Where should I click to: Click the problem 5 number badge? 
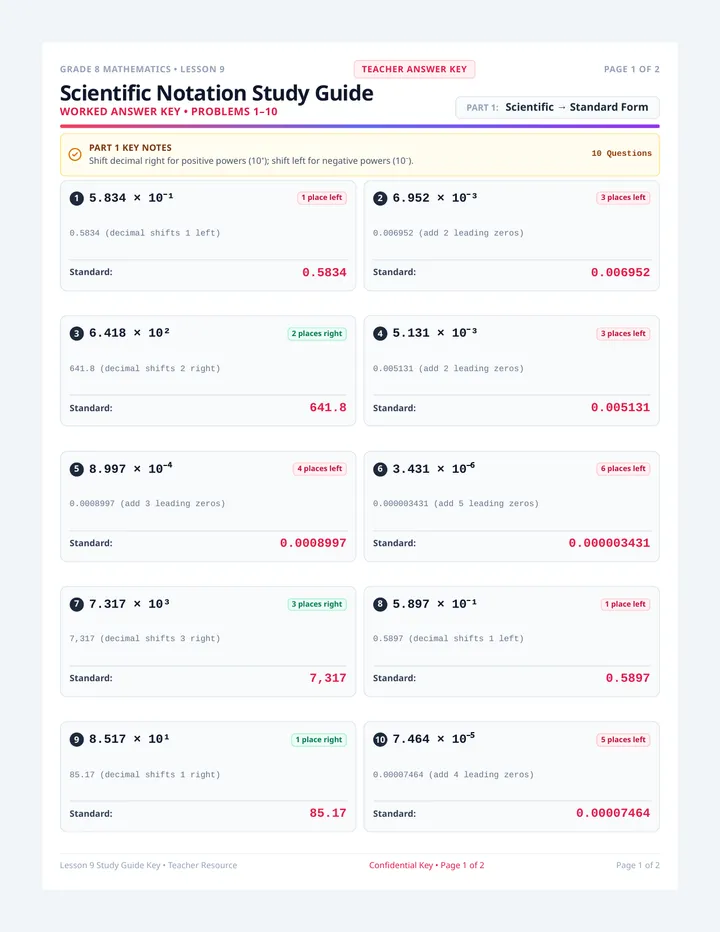pos(77,469)
